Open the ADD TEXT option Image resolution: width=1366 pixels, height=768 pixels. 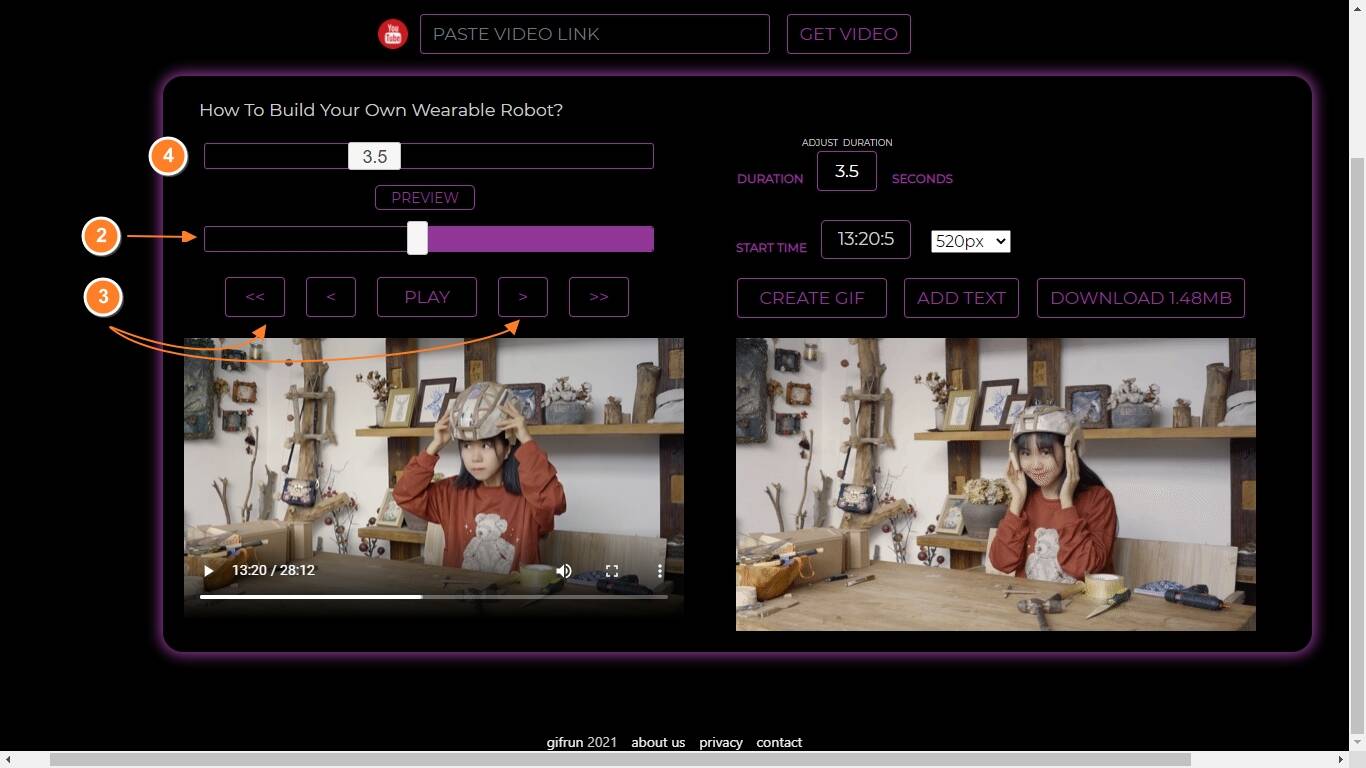(x=960, y=297)
